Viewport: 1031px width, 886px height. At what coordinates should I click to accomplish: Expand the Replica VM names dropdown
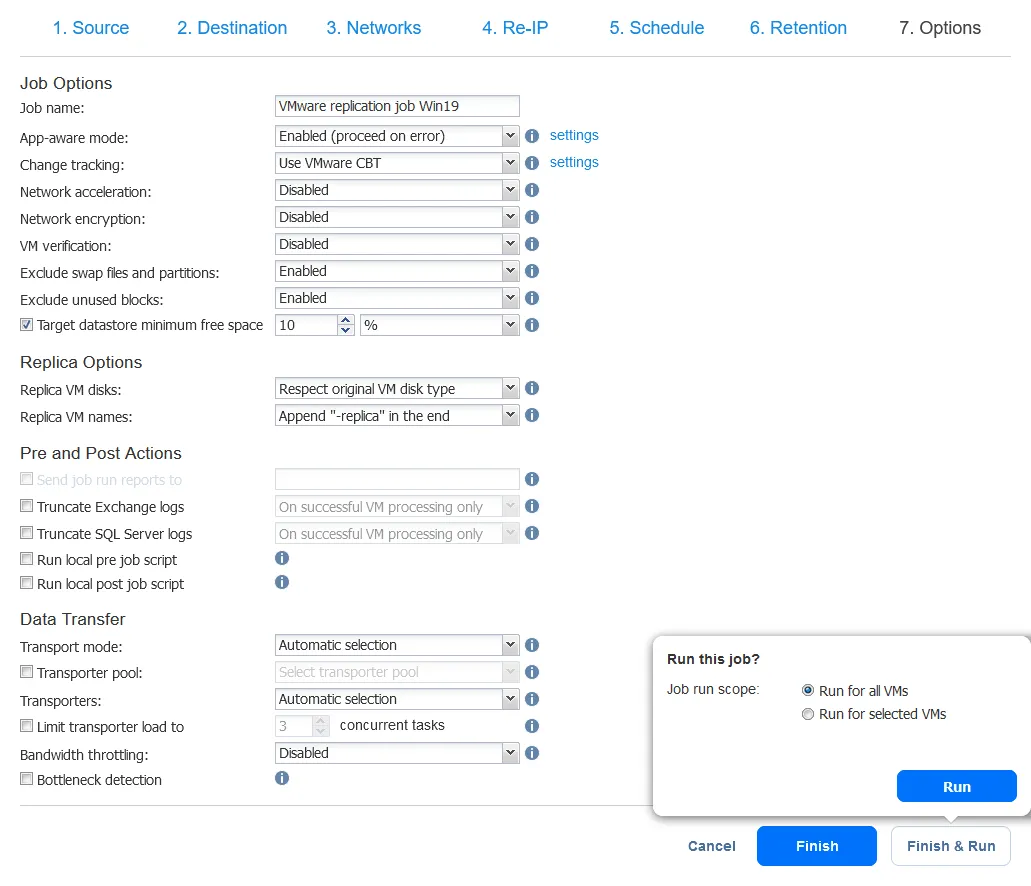pyautogui.click(x=509, y=415)
